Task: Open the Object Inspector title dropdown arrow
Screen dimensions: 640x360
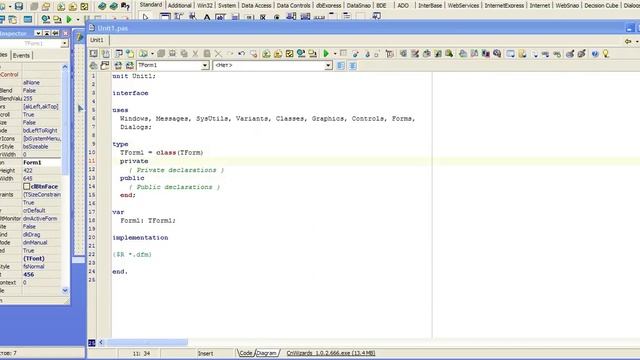Action: [x=38, y=33]
